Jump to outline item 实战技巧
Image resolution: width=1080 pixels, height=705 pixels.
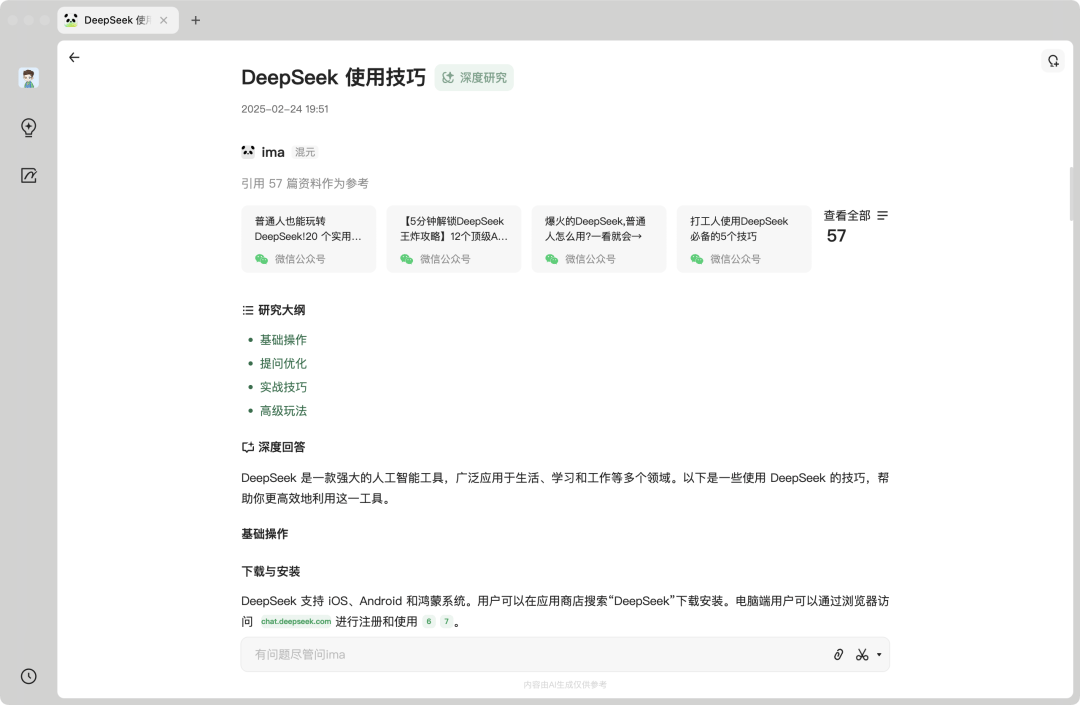(x=283, y=388)
